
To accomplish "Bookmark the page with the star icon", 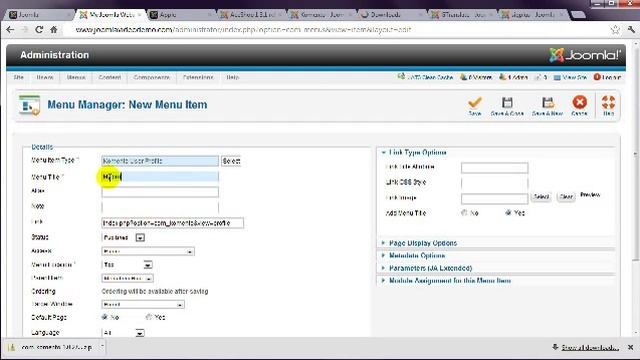I will coord(615,29).
